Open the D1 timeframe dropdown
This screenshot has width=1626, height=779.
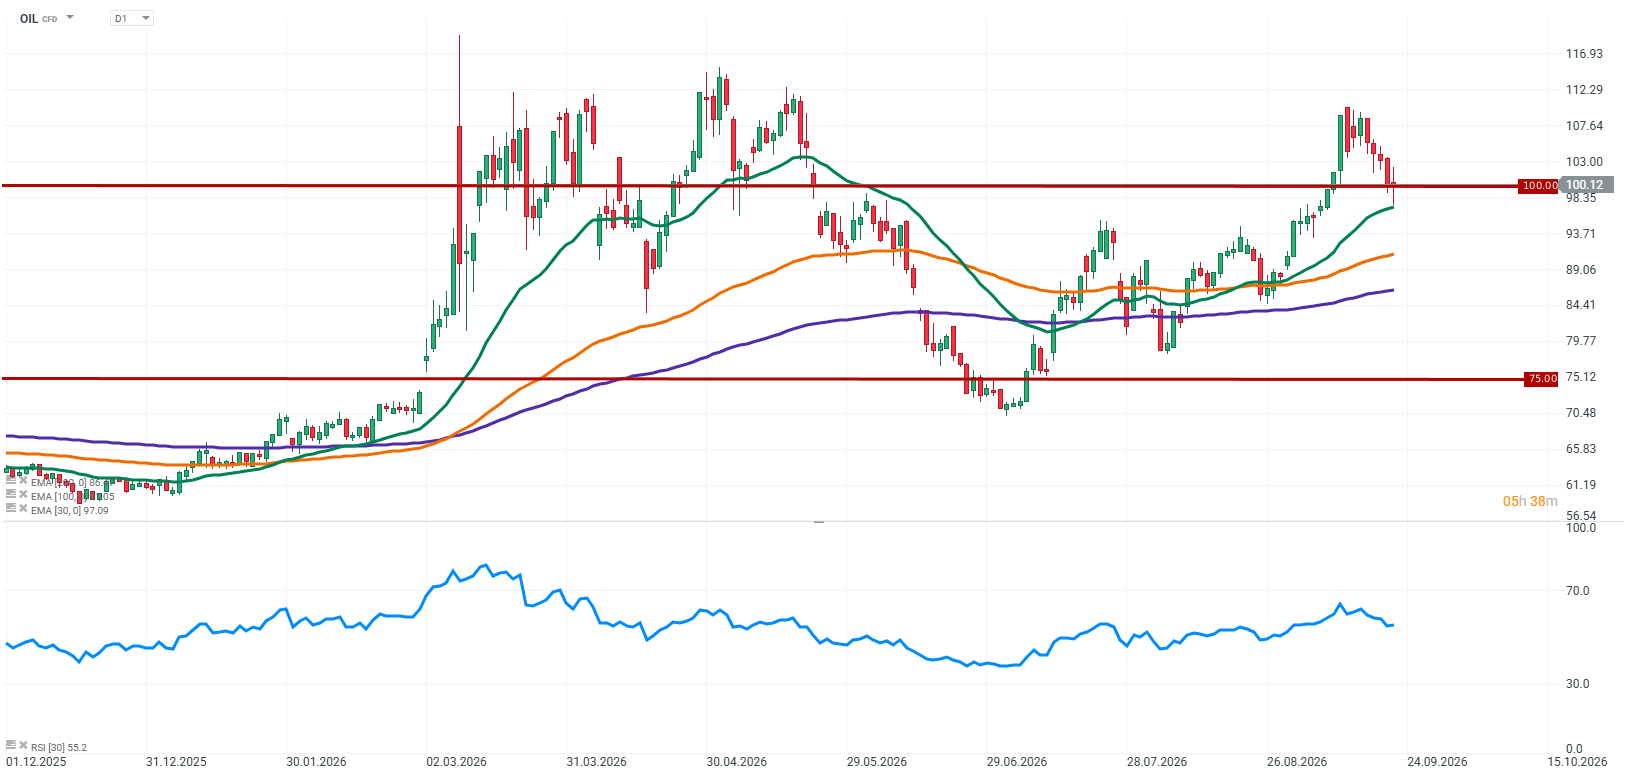pyautogui.click(x=132, y=18)
